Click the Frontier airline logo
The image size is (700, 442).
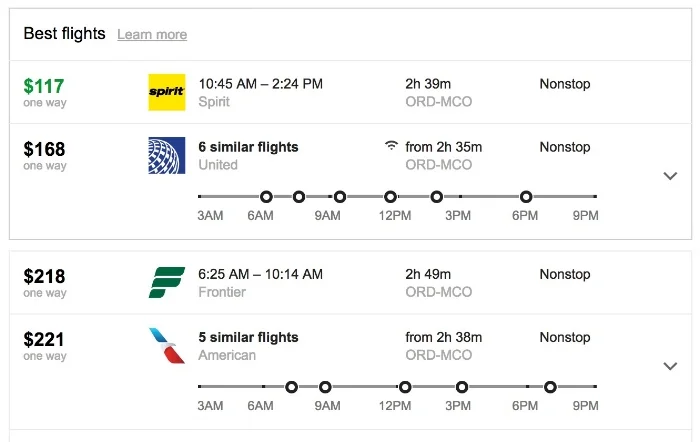coord(166,282)
